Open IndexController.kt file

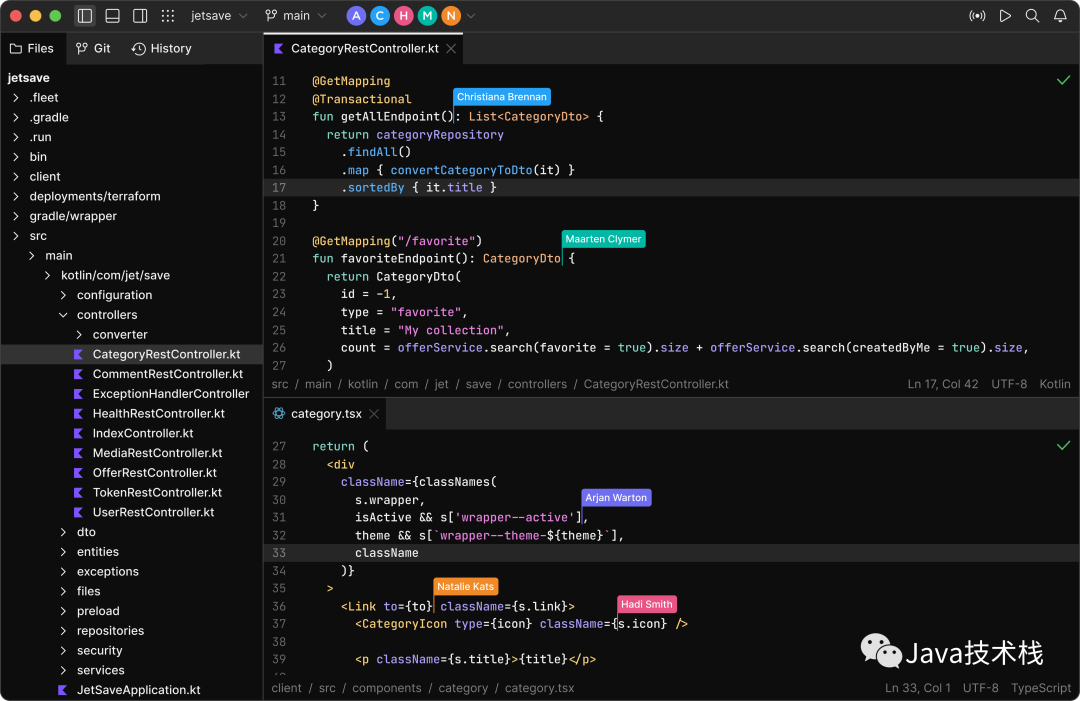(143, 433)
